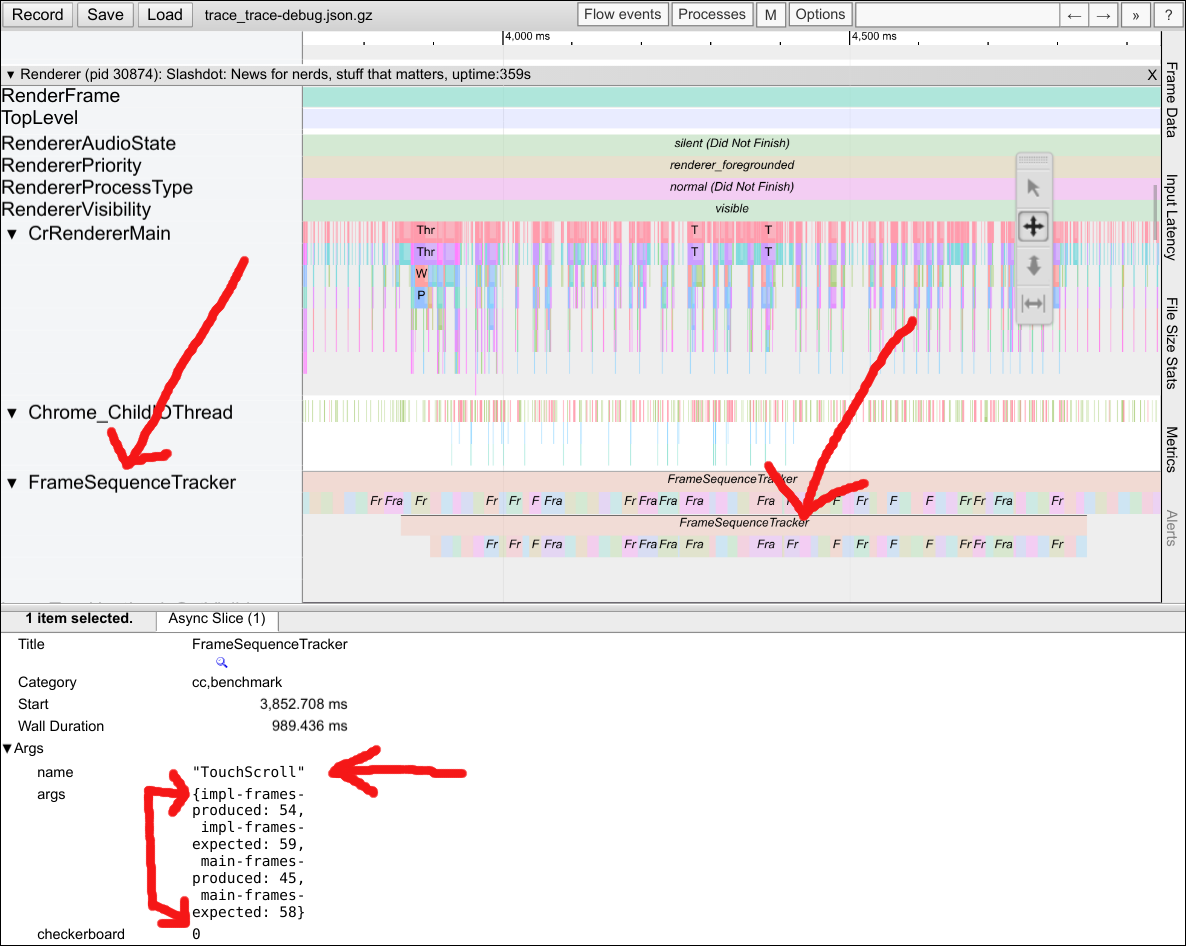Image resolution: width=1186 pixels, height=946 pixels.
Task: Switch to the Input Latency side tab
Action: tap(1173, 217)
